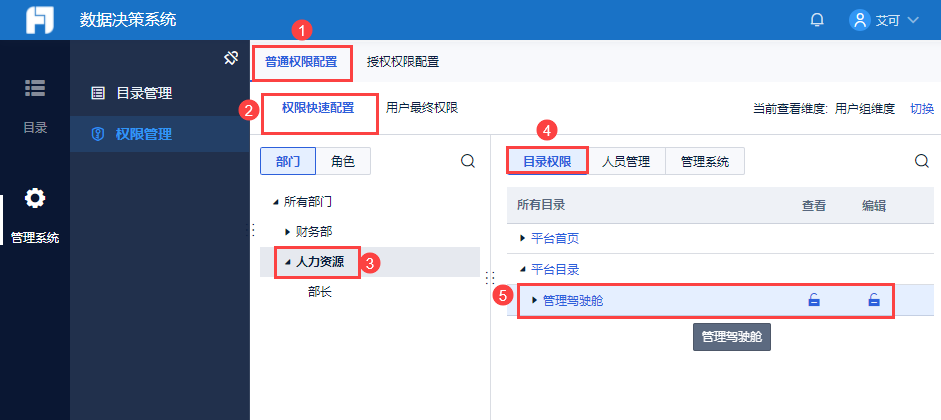Image resolution: width=941 pixels, height=420 pixels.
Task: Click the FineReport logo icon
Action: click(39, 20)
